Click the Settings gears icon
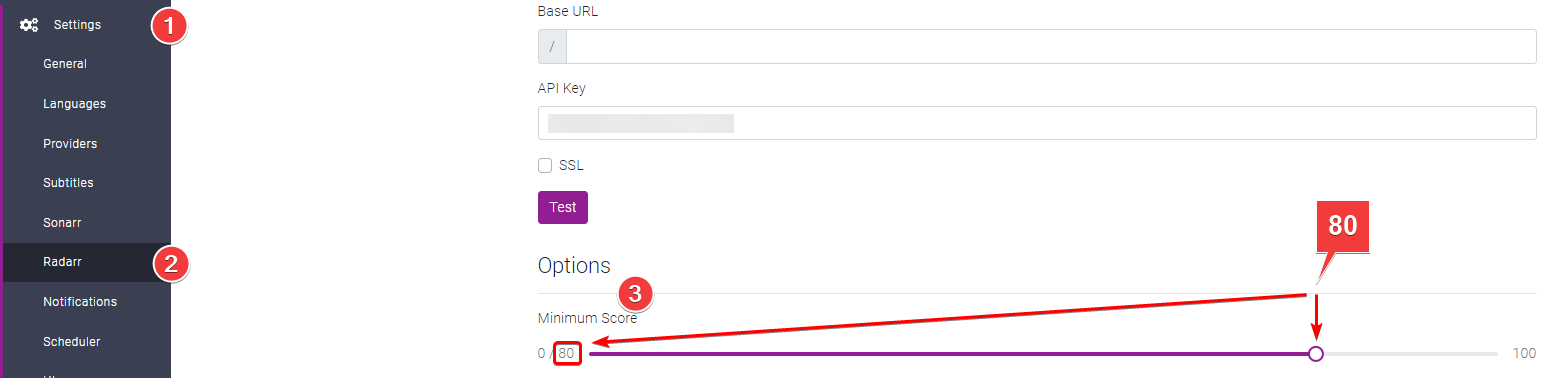Screen dimensions: 1546x378 pos(29,25)
